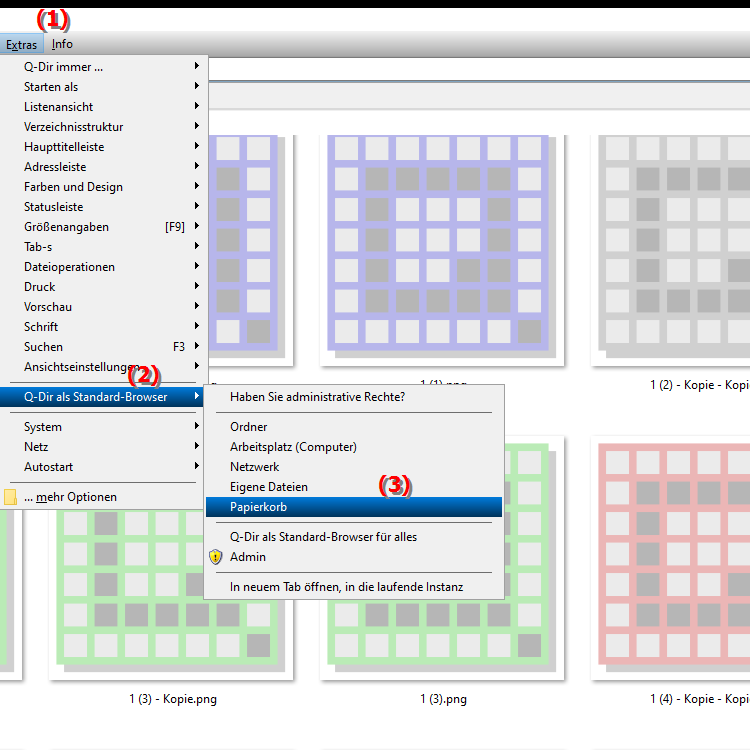The height and width of the screenshot is (750, 750).
Task: Select the Vorschau menu entry
Action: [104, 307]
